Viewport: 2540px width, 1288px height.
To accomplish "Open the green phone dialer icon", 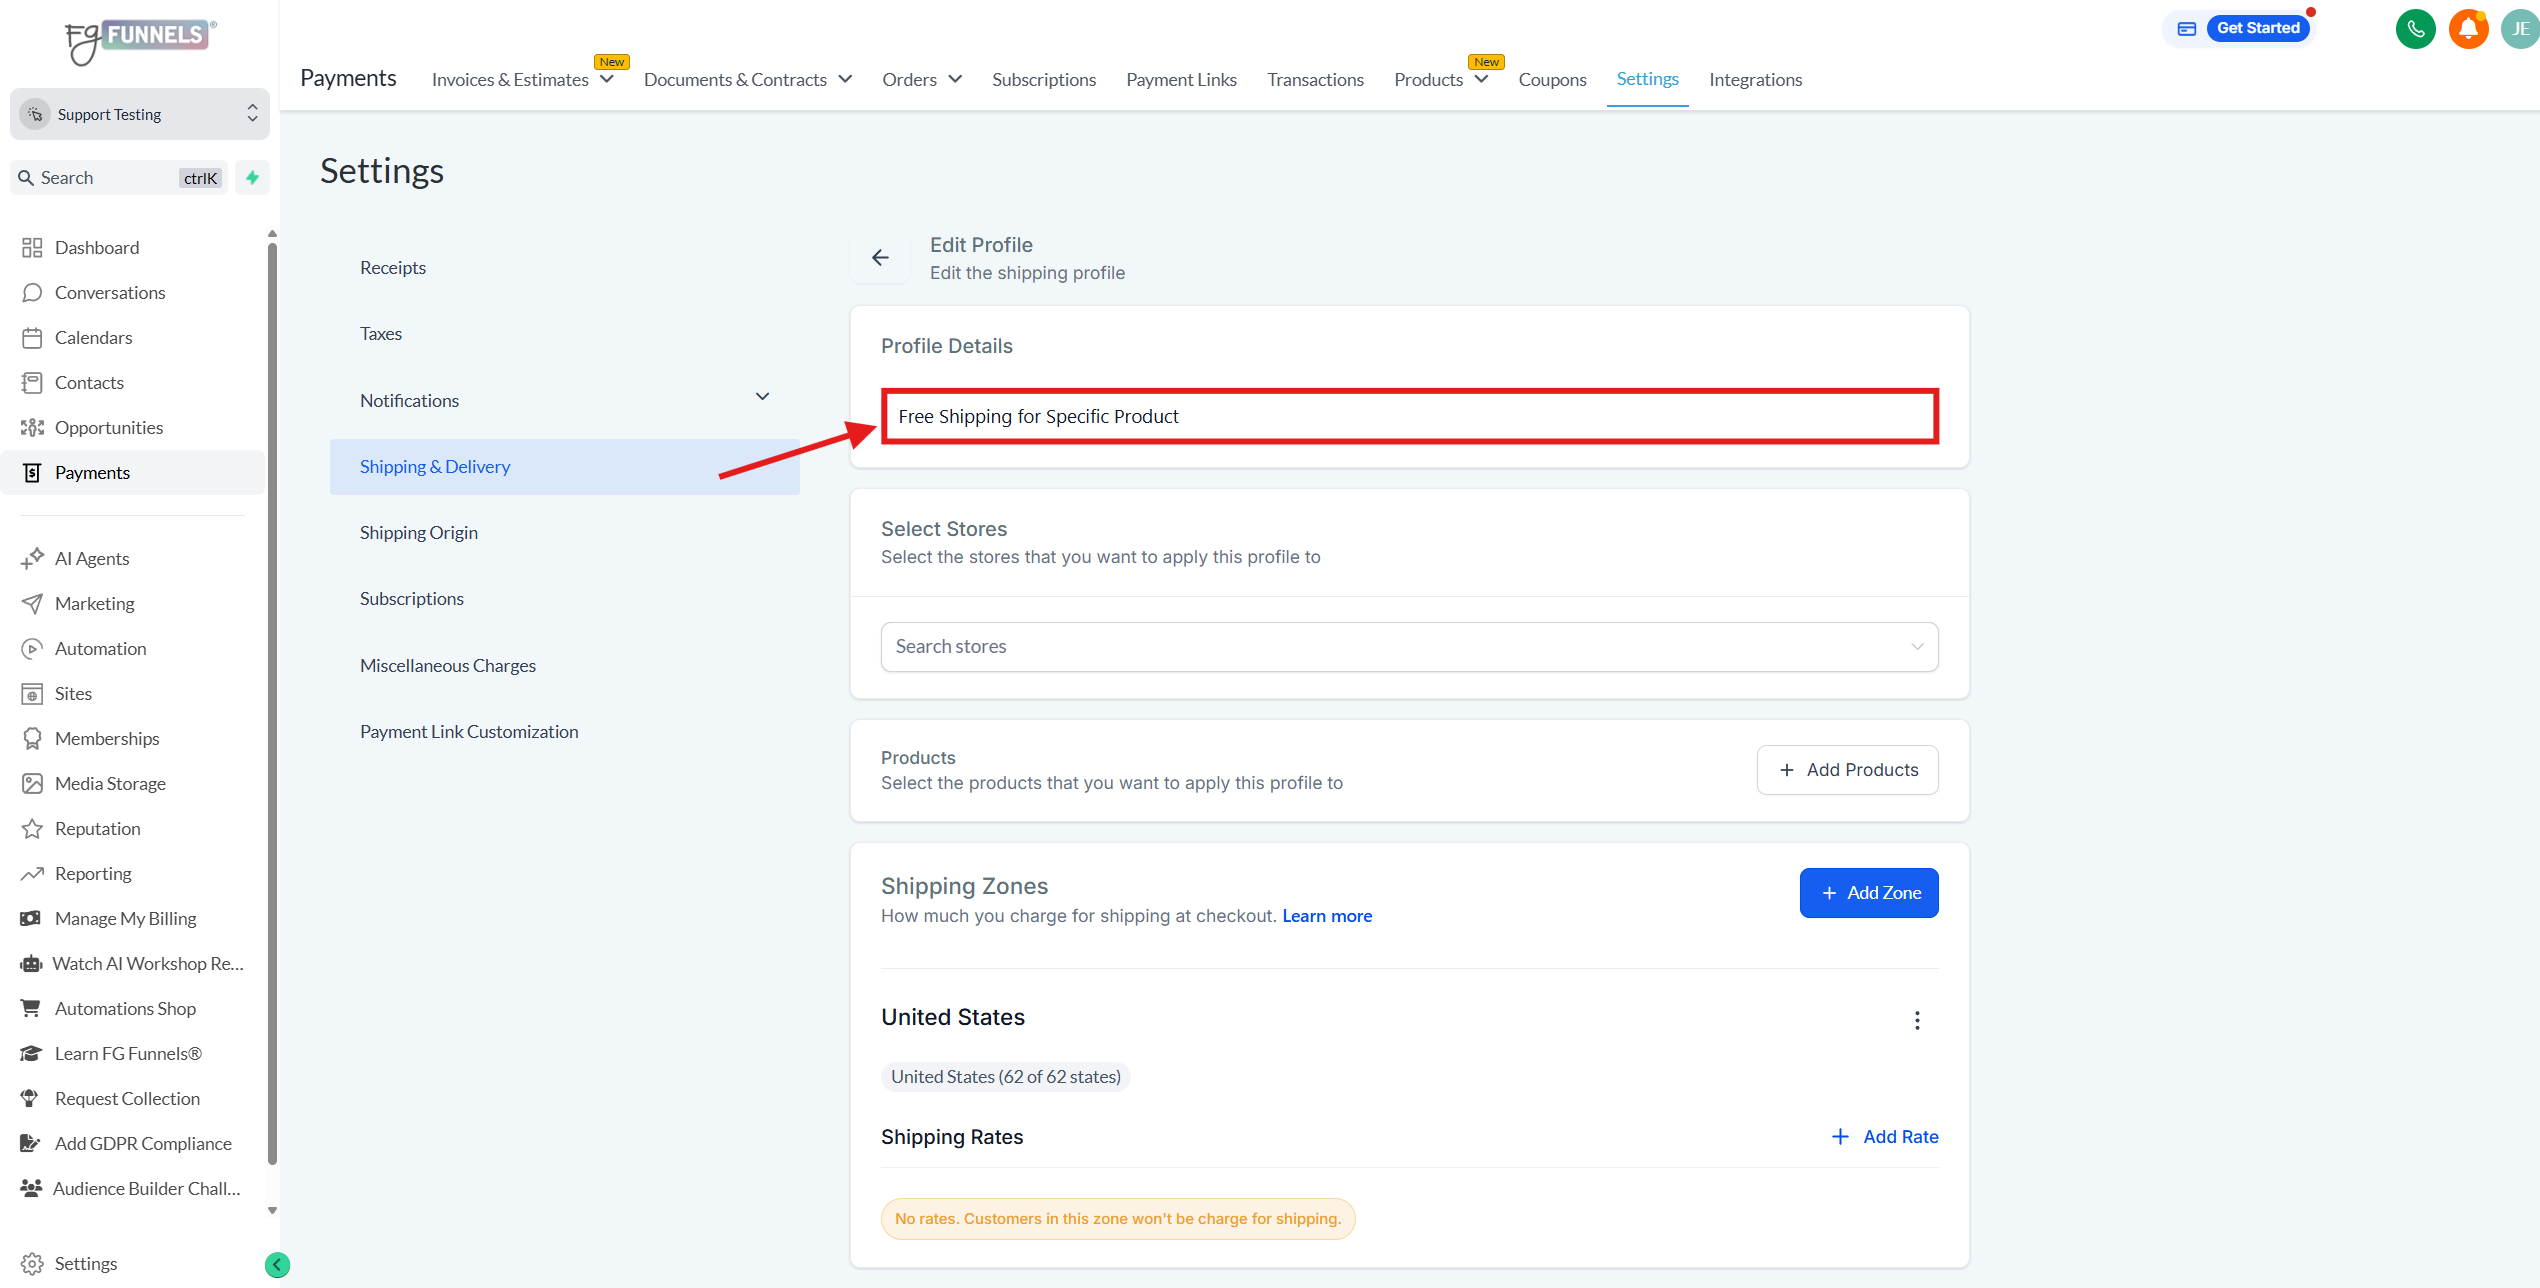I will pos(2415,28).
